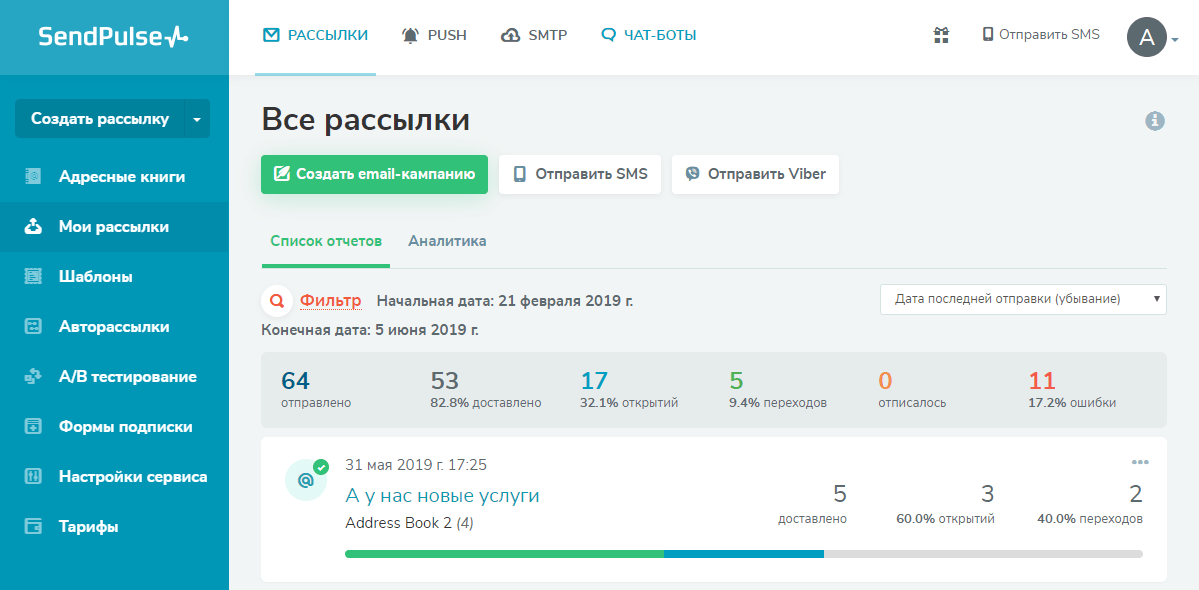The width and height of the screenshot is (1199, 590).
Task: Click the 82.8% доставлено statistic
Action: click(x=486, y=390)
